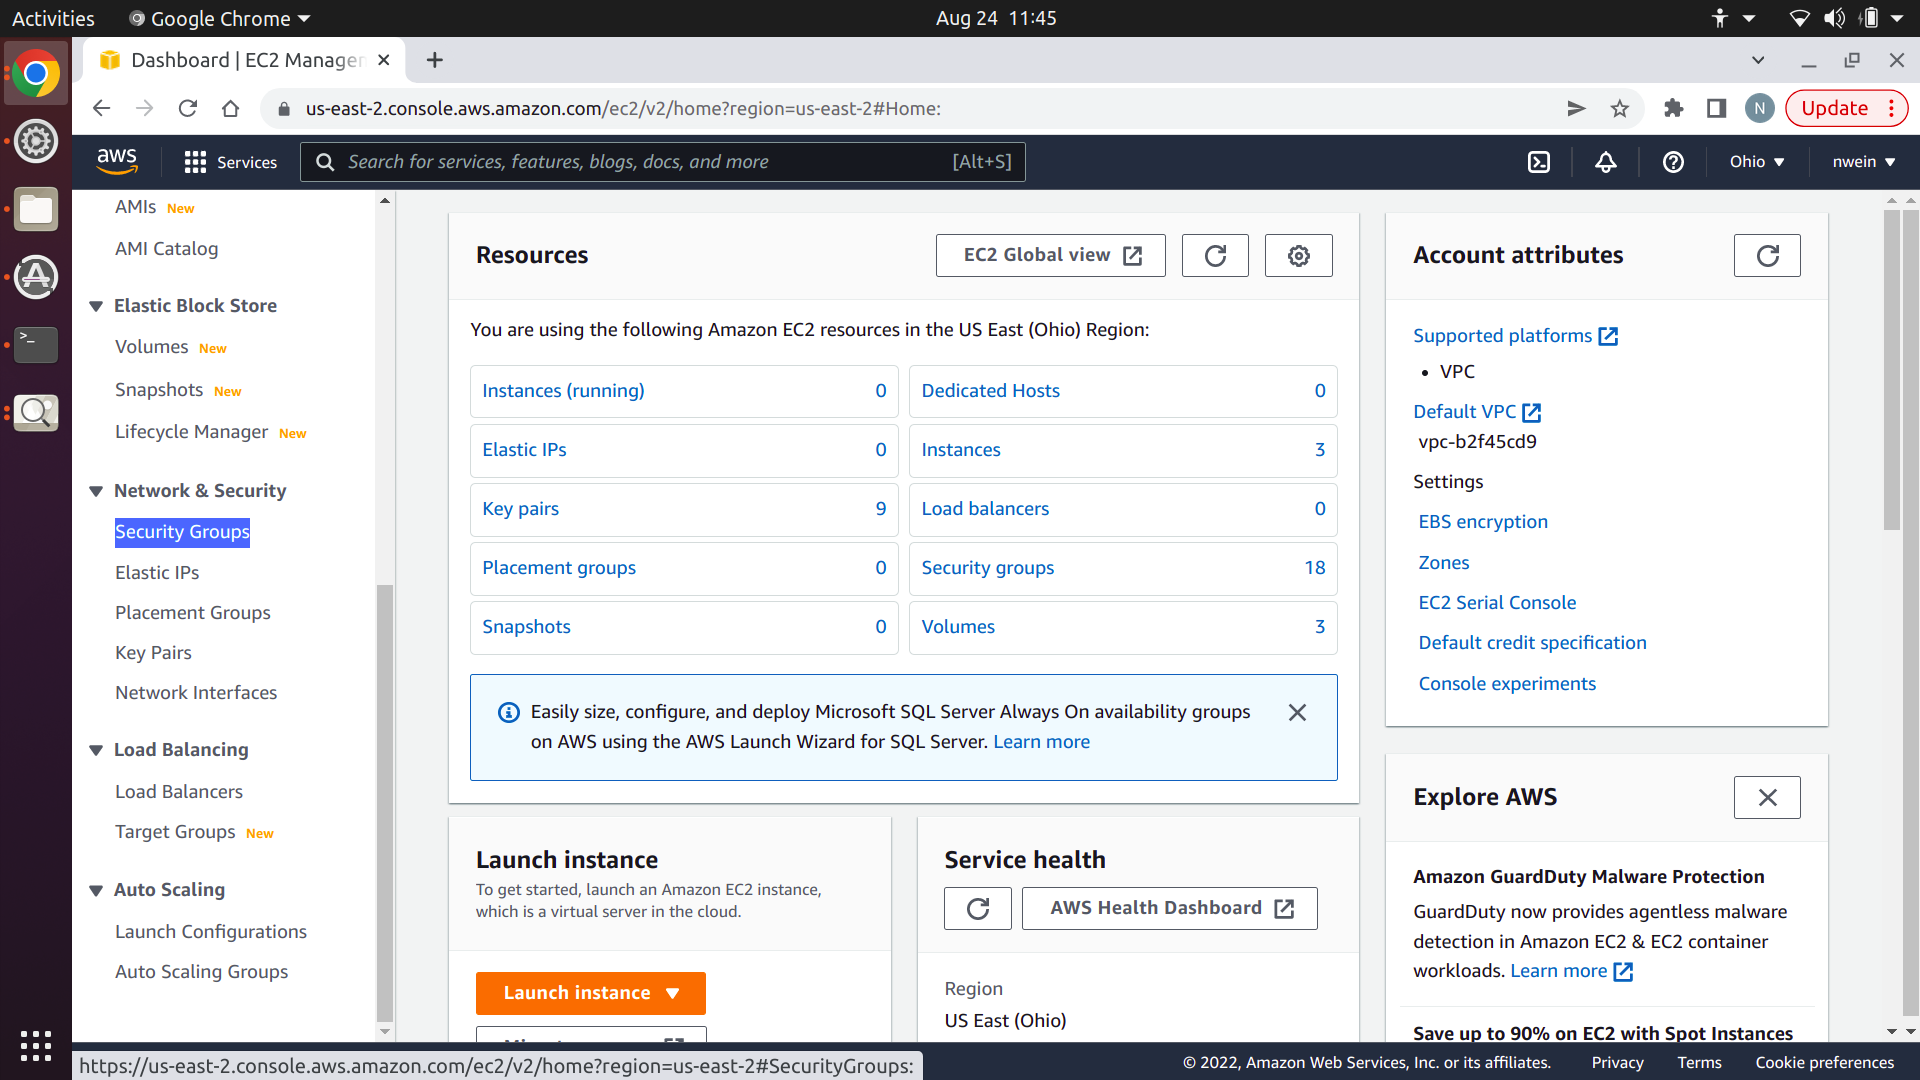The image size is (1920, 1080).
Task: Open the Ohio region dropdown
Action: pyautogui.click(x=1757, y=162)
